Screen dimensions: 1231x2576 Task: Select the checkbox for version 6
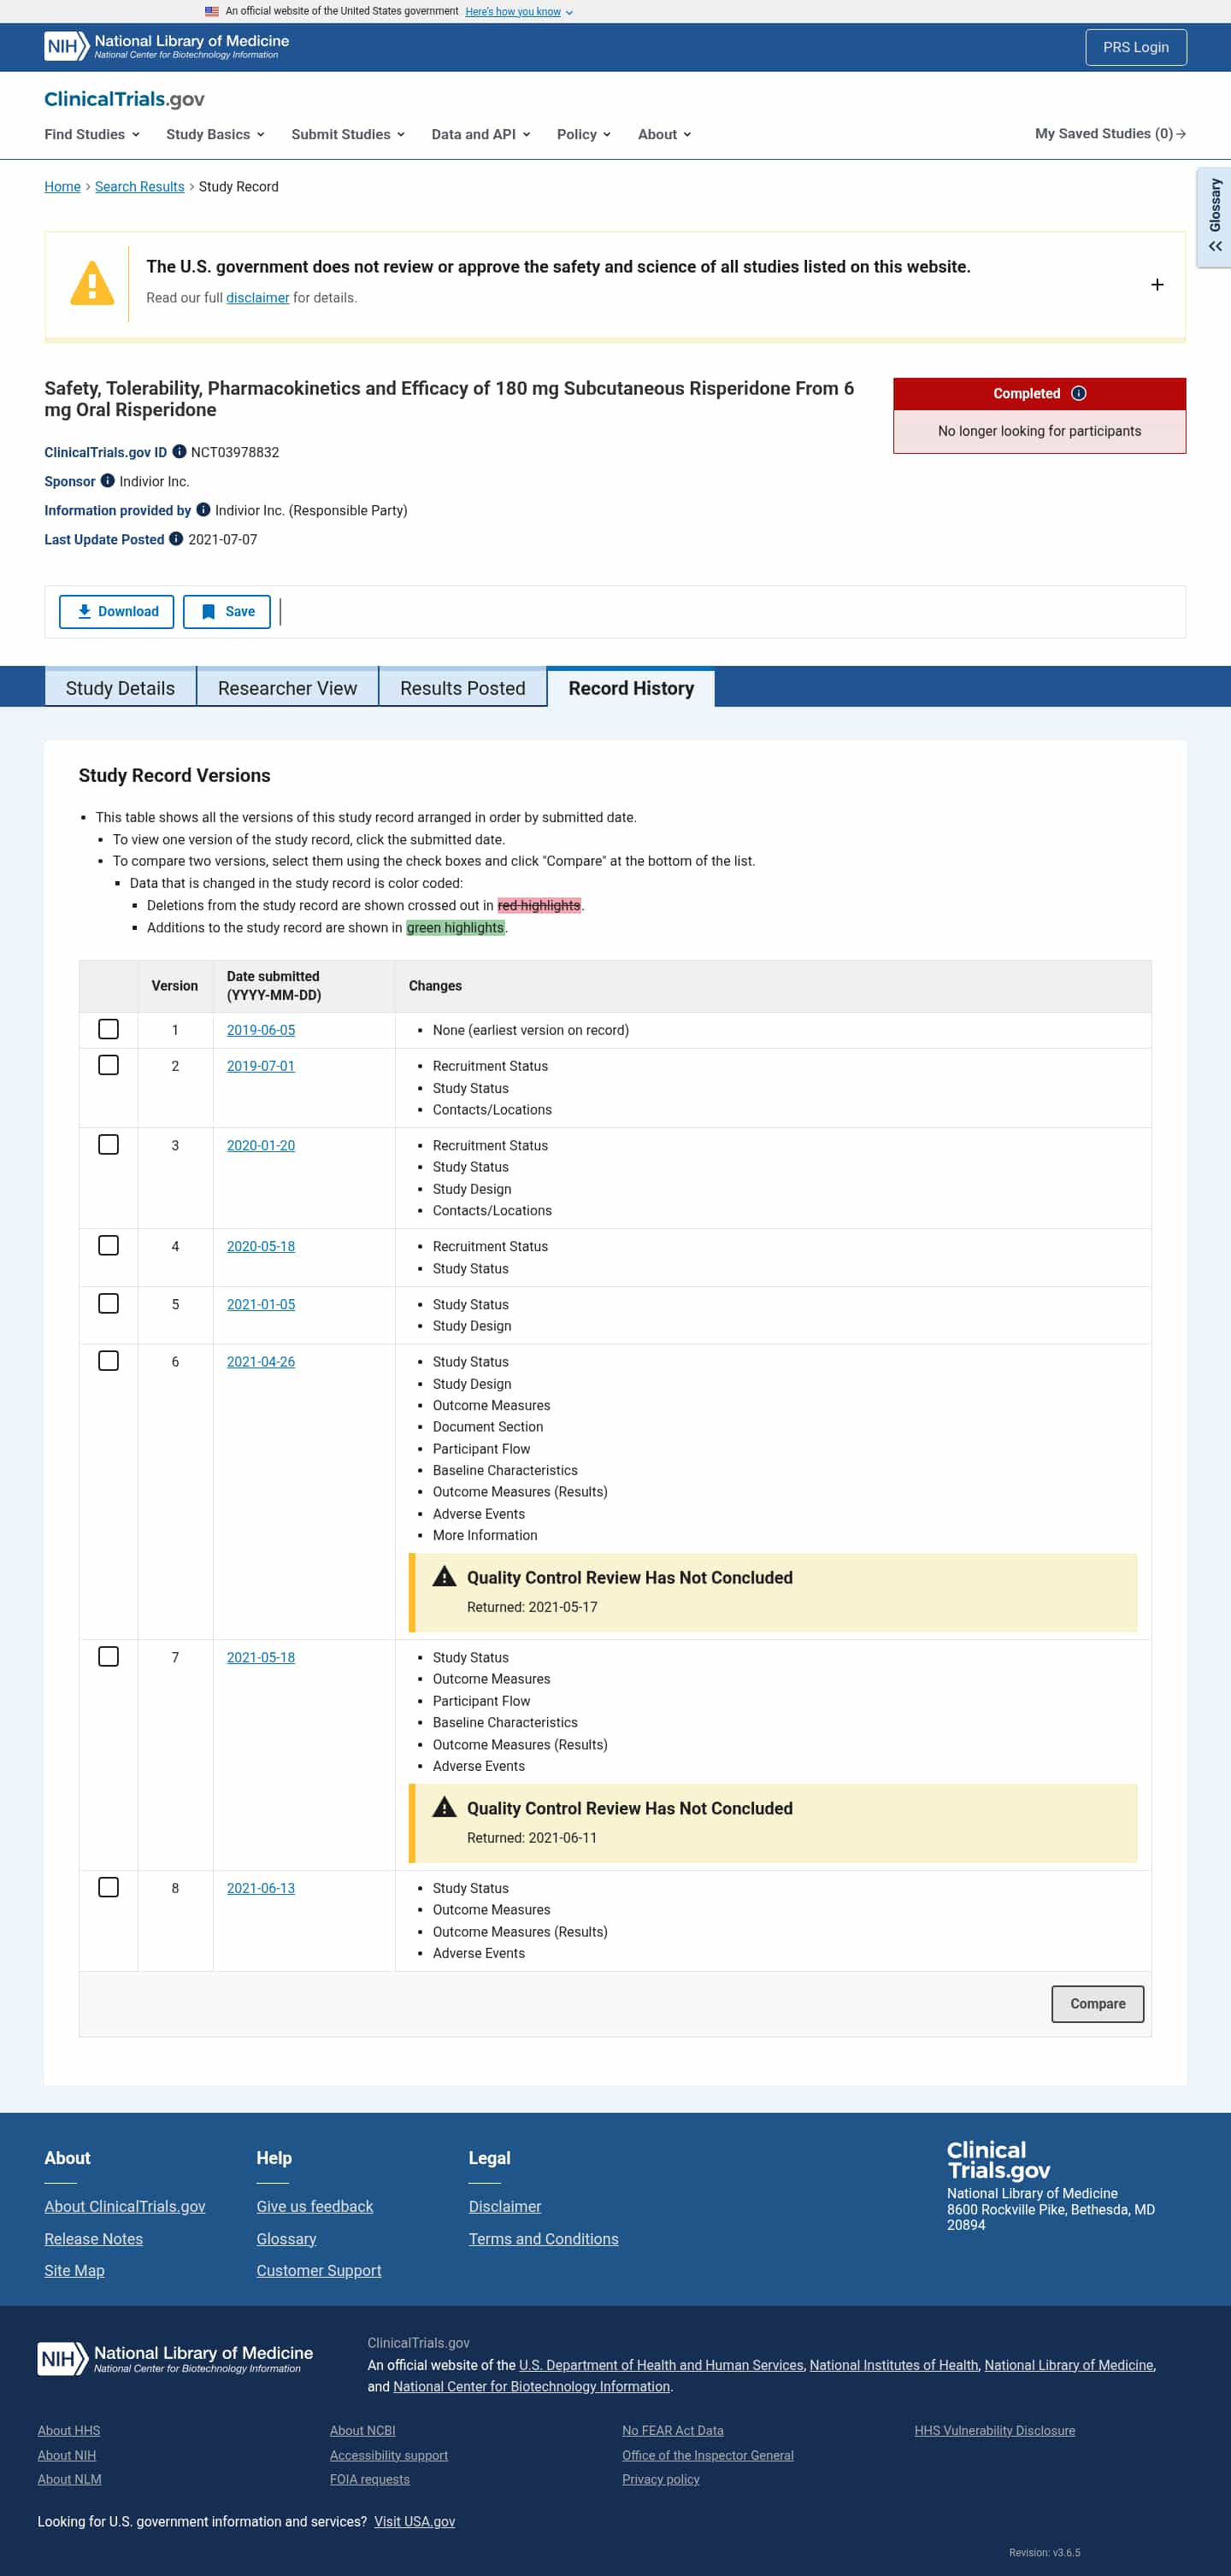pyautogui.click(x=109, y=1361)
